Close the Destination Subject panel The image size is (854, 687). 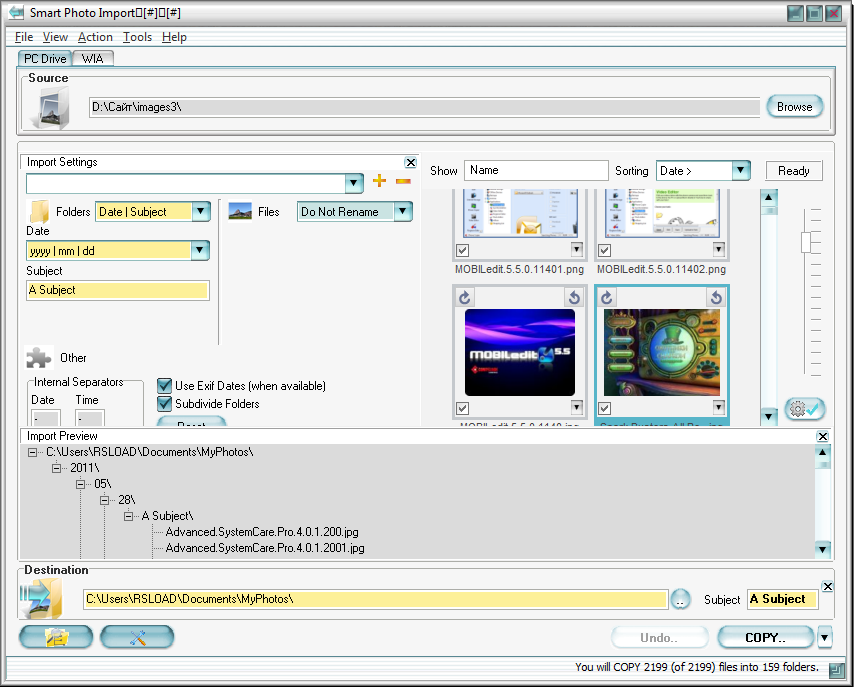[827, 586]
